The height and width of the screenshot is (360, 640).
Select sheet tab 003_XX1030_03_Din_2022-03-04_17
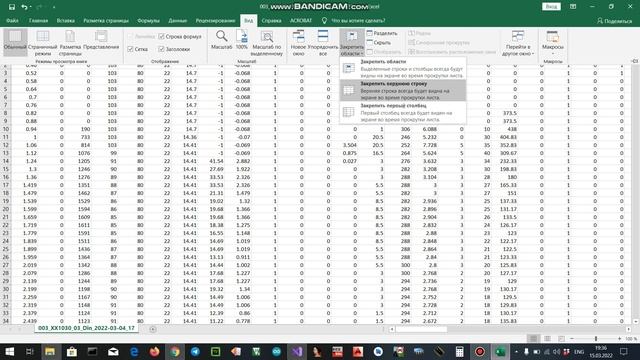[x=86, y=328]
